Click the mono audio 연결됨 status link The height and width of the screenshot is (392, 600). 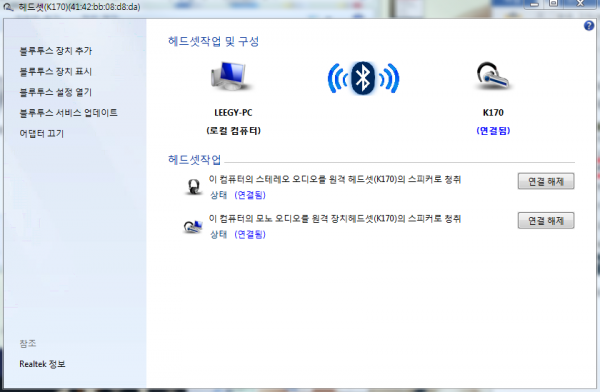click(250, 234)
